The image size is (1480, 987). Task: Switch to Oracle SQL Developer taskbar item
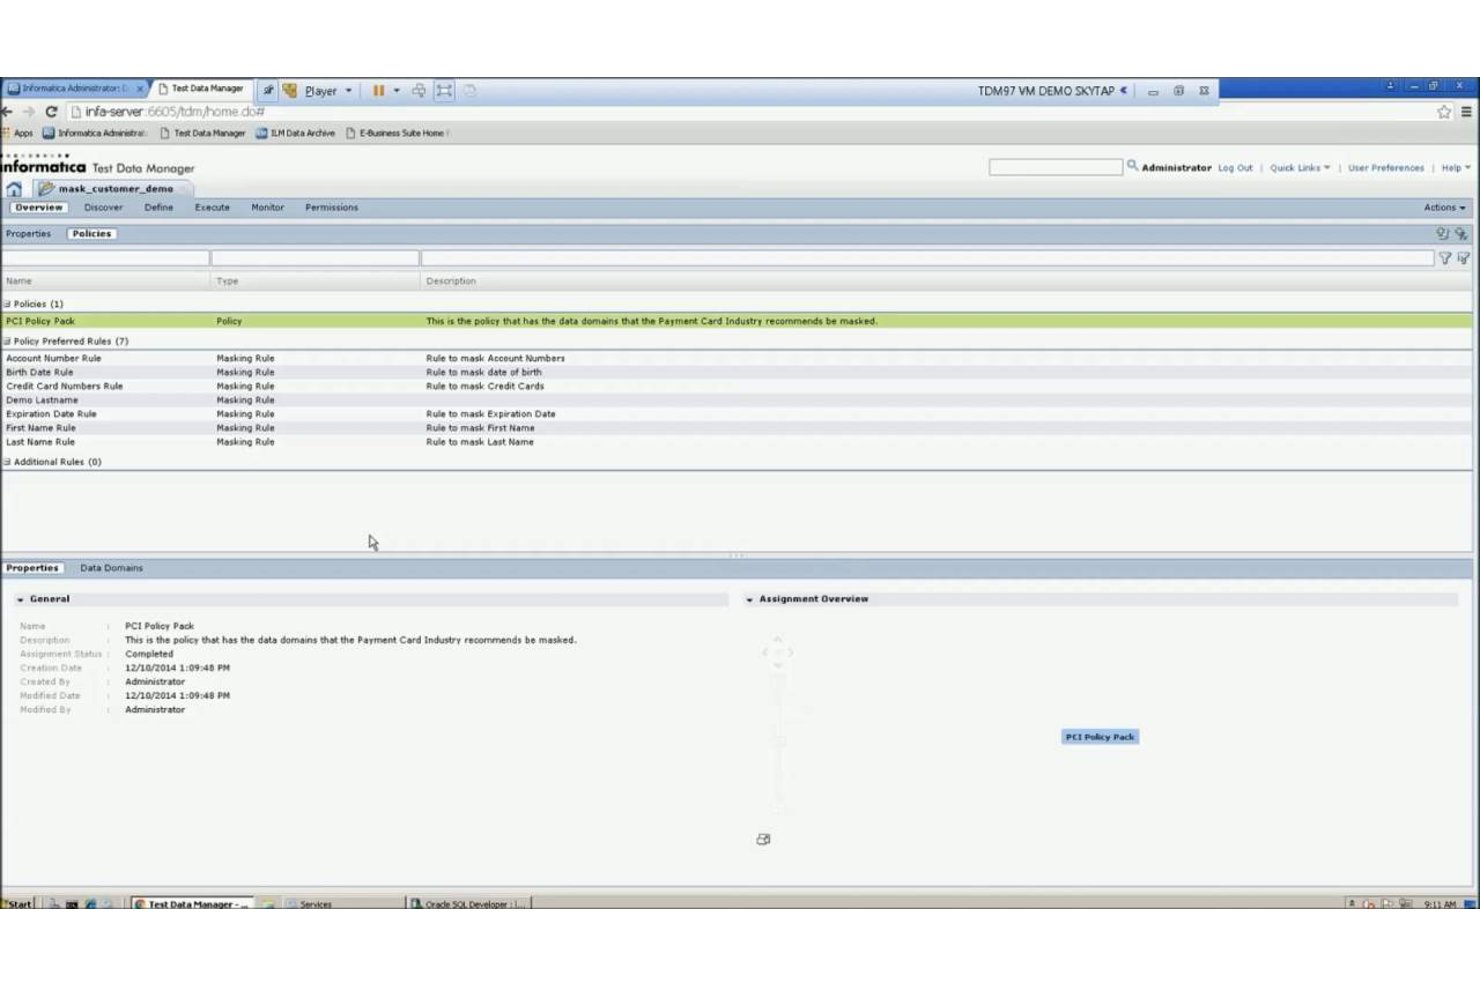(468, 904)
